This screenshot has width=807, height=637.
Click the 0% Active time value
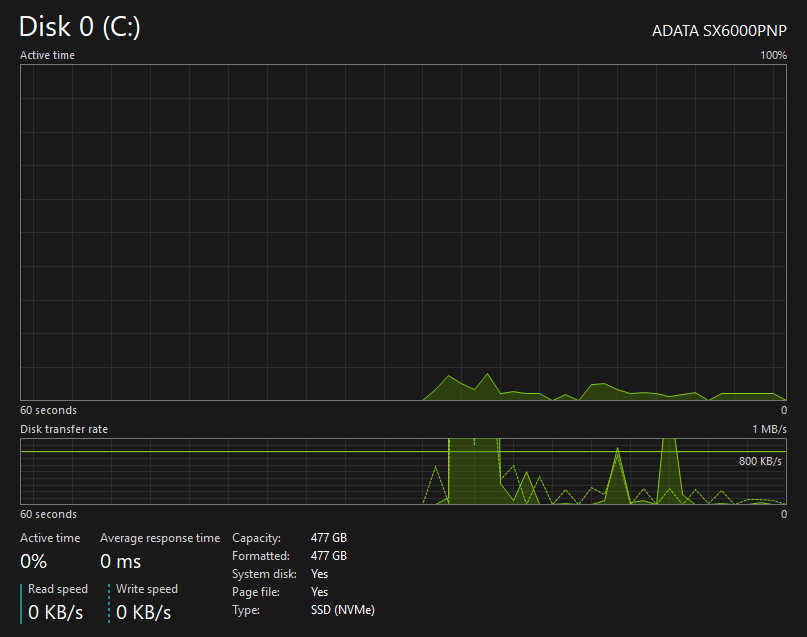point(33,561)
